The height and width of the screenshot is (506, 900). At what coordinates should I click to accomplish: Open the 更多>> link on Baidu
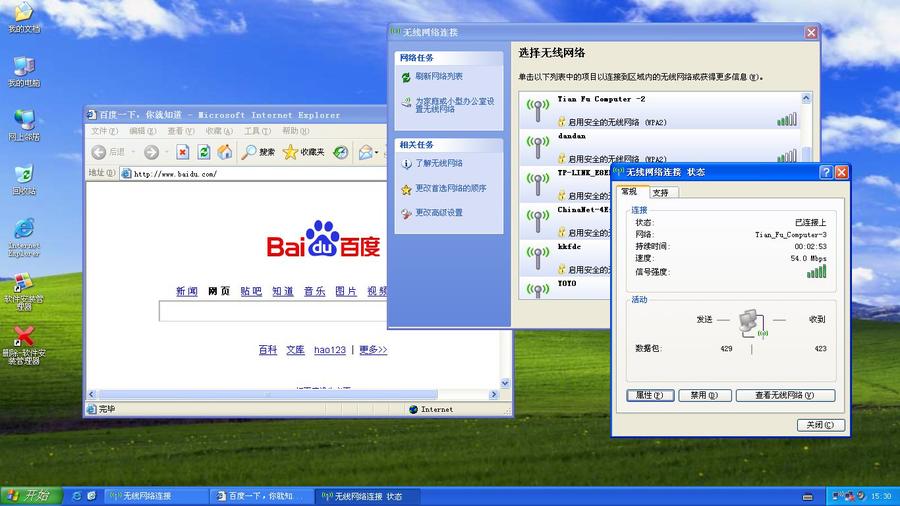[373, 350]
